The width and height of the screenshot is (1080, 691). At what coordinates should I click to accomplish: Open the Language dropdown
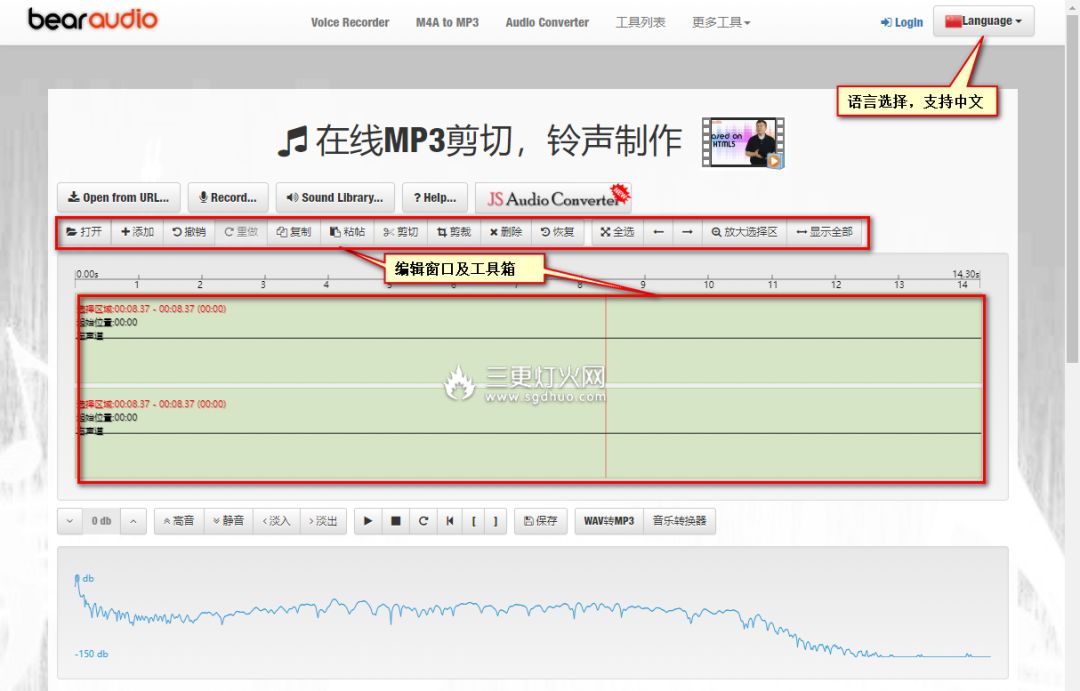[x=983, y=21]
